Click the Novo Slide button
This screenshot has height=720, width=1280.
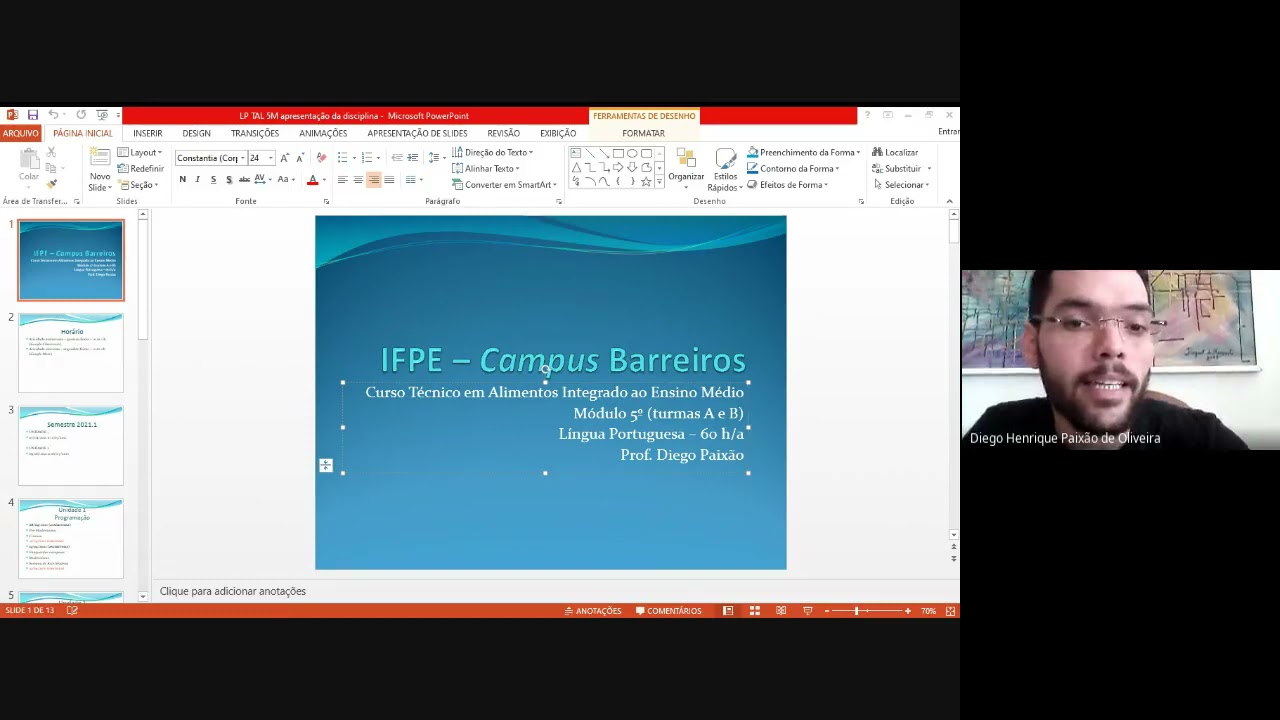coord(100,170)
